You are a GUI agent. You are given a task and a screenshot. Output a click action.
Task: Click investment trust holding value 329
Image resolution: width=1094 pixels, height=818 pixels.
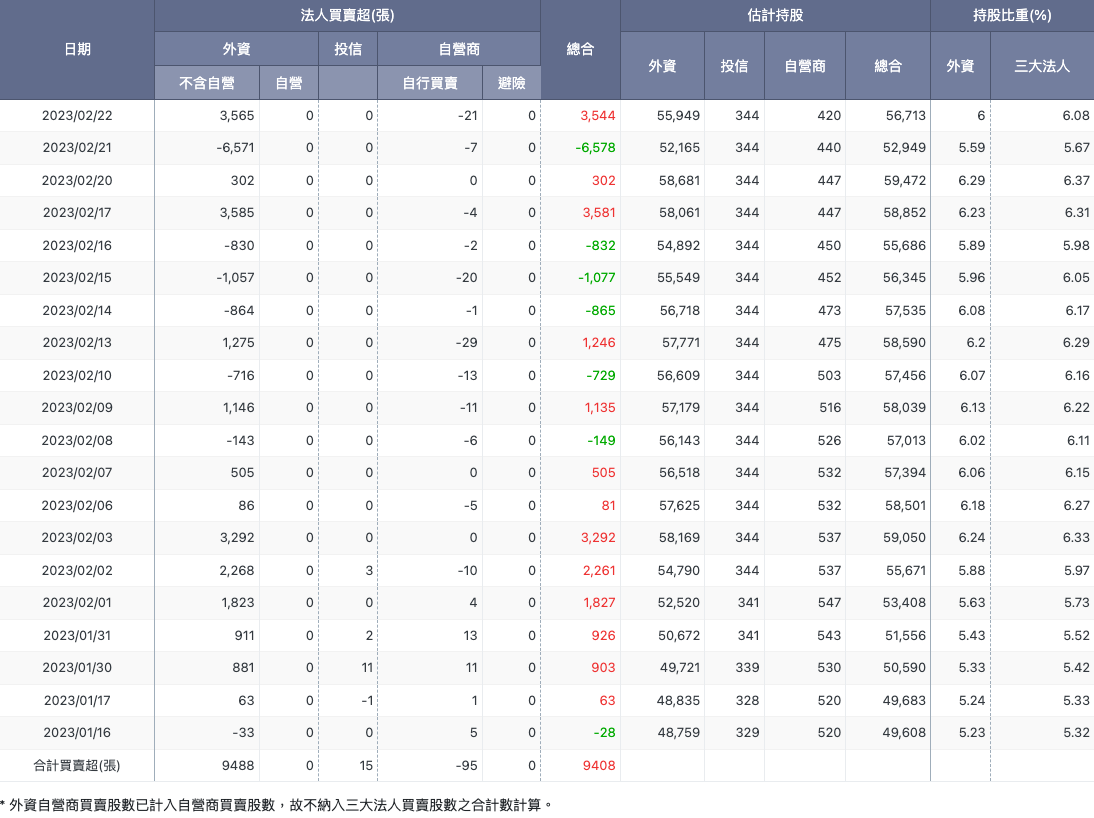pos(747,732)
